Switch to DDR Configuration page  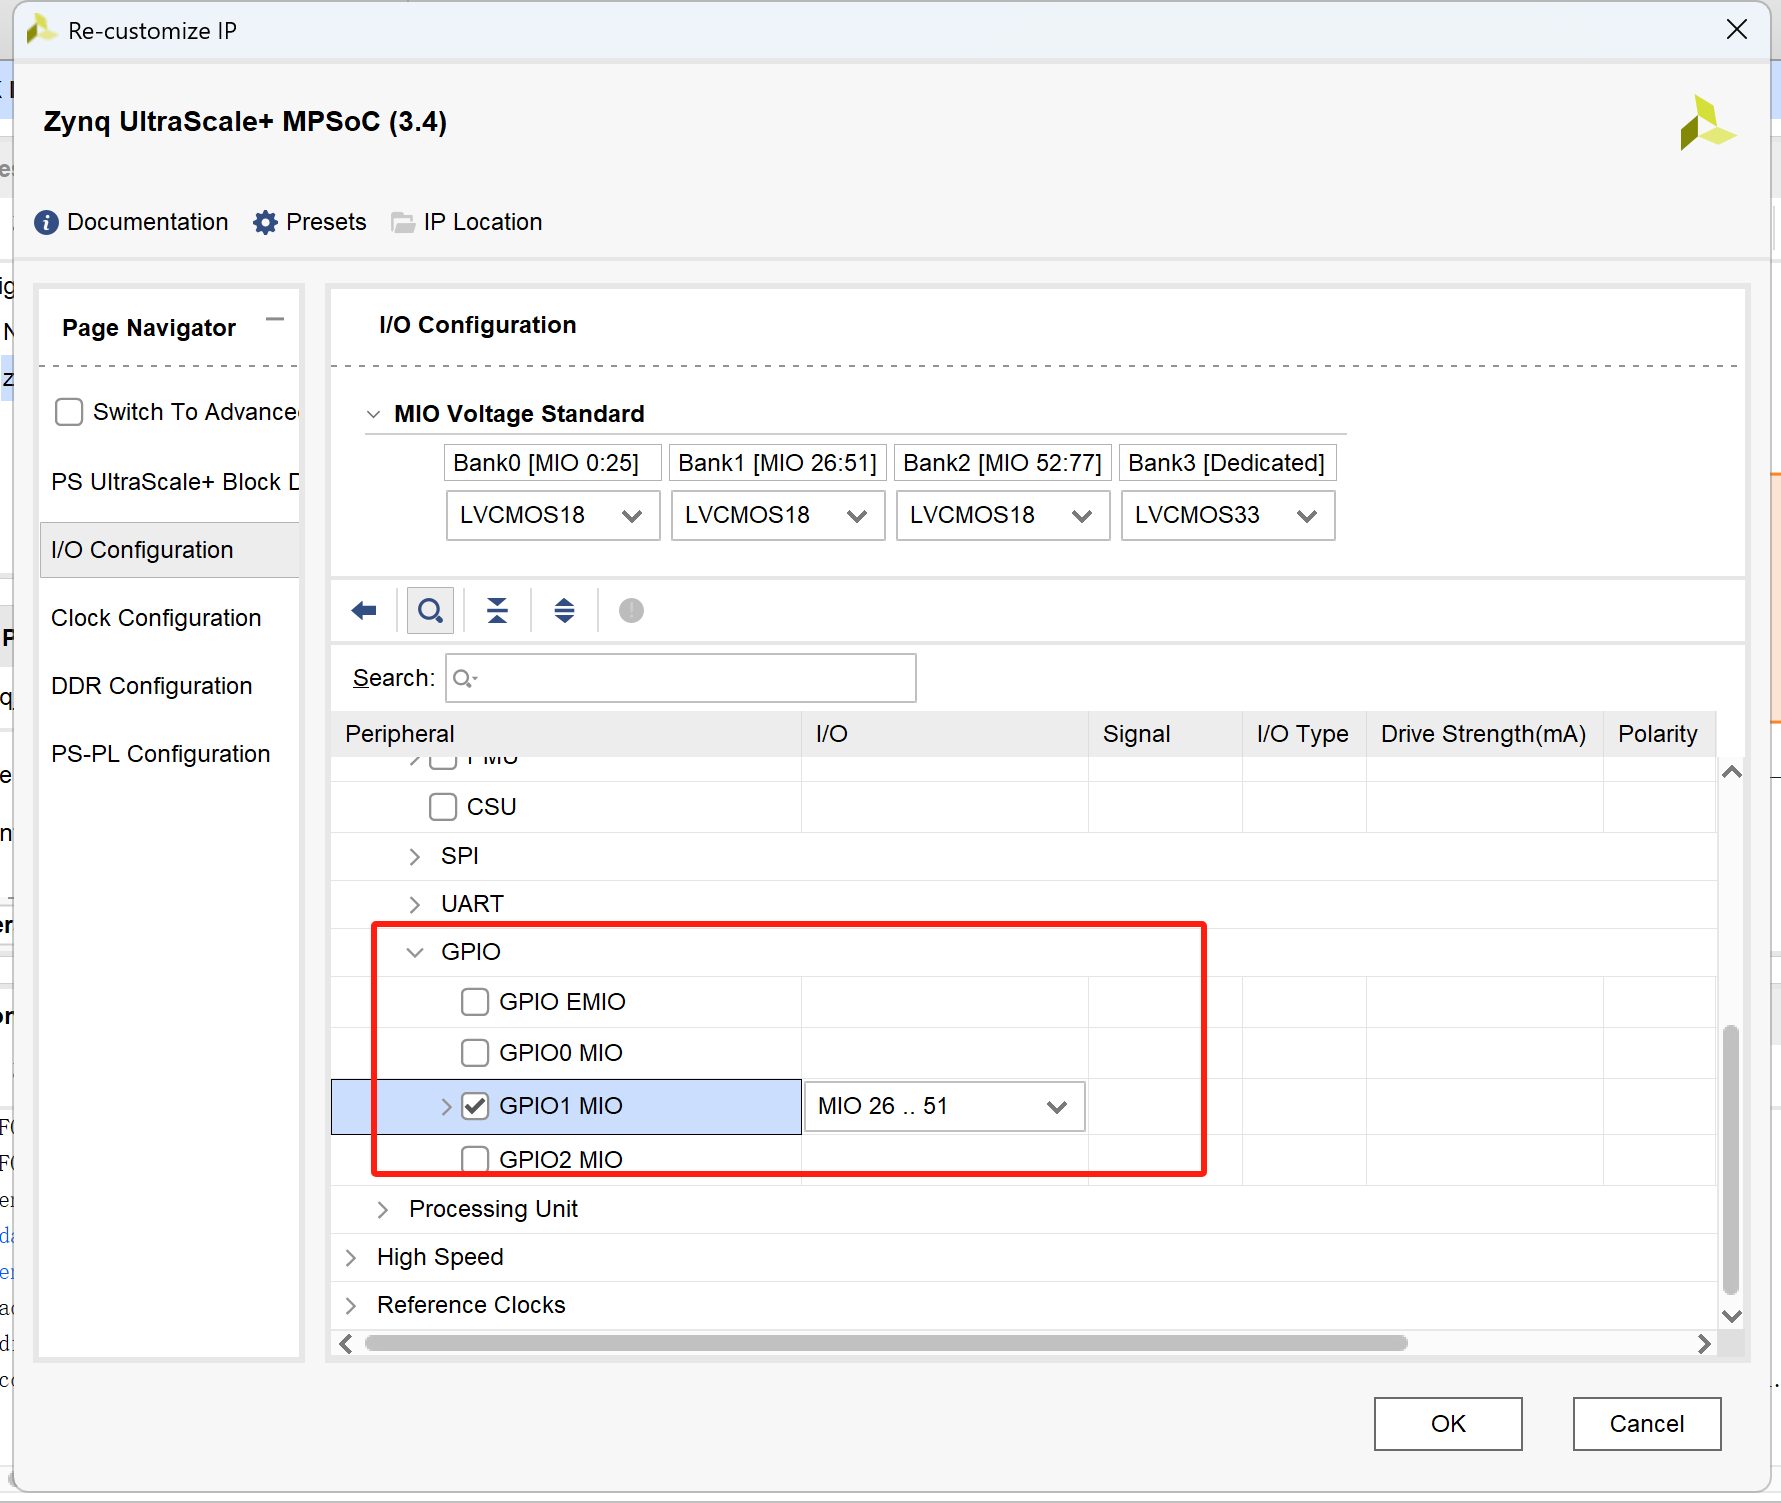pyautogui.click(x=170, y=686)
